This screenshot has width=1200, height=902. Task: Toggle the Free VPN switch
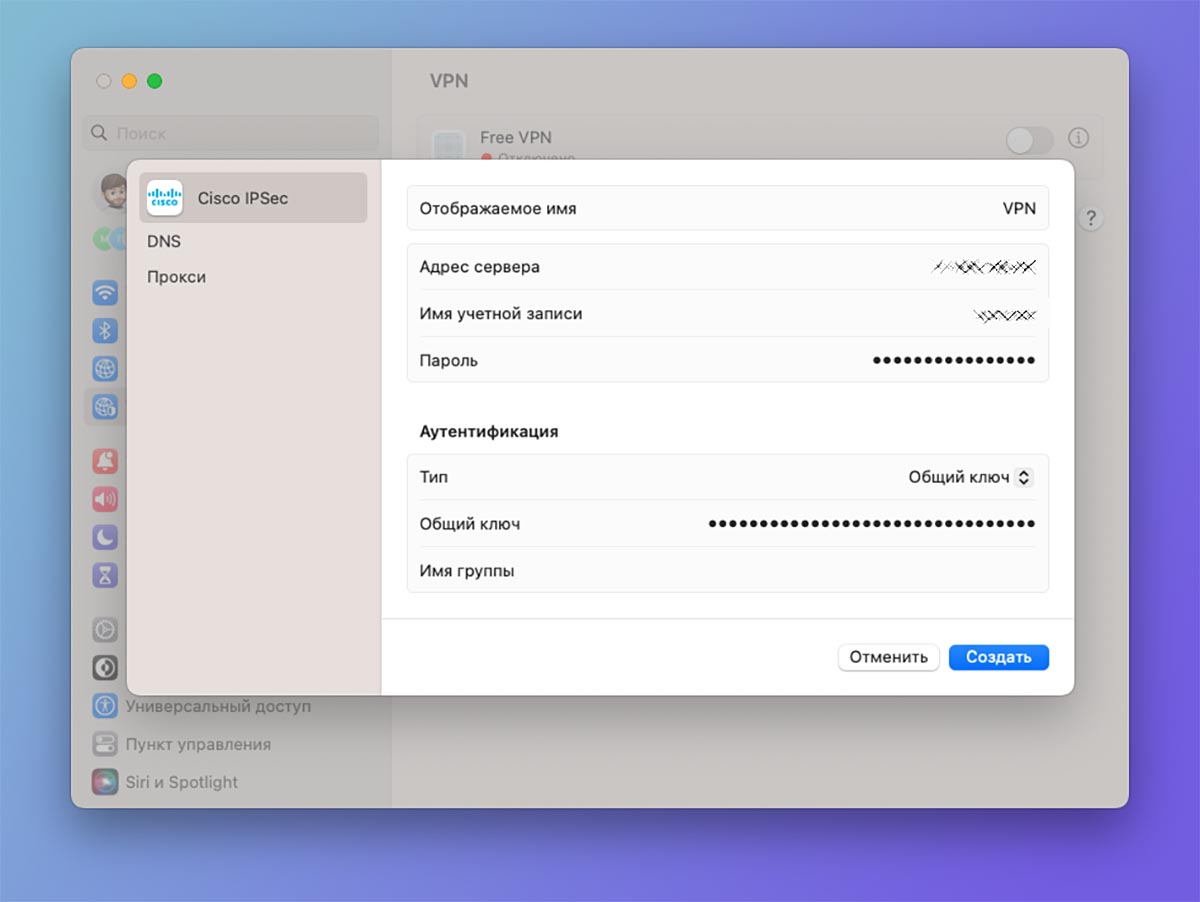(1030, 140)
